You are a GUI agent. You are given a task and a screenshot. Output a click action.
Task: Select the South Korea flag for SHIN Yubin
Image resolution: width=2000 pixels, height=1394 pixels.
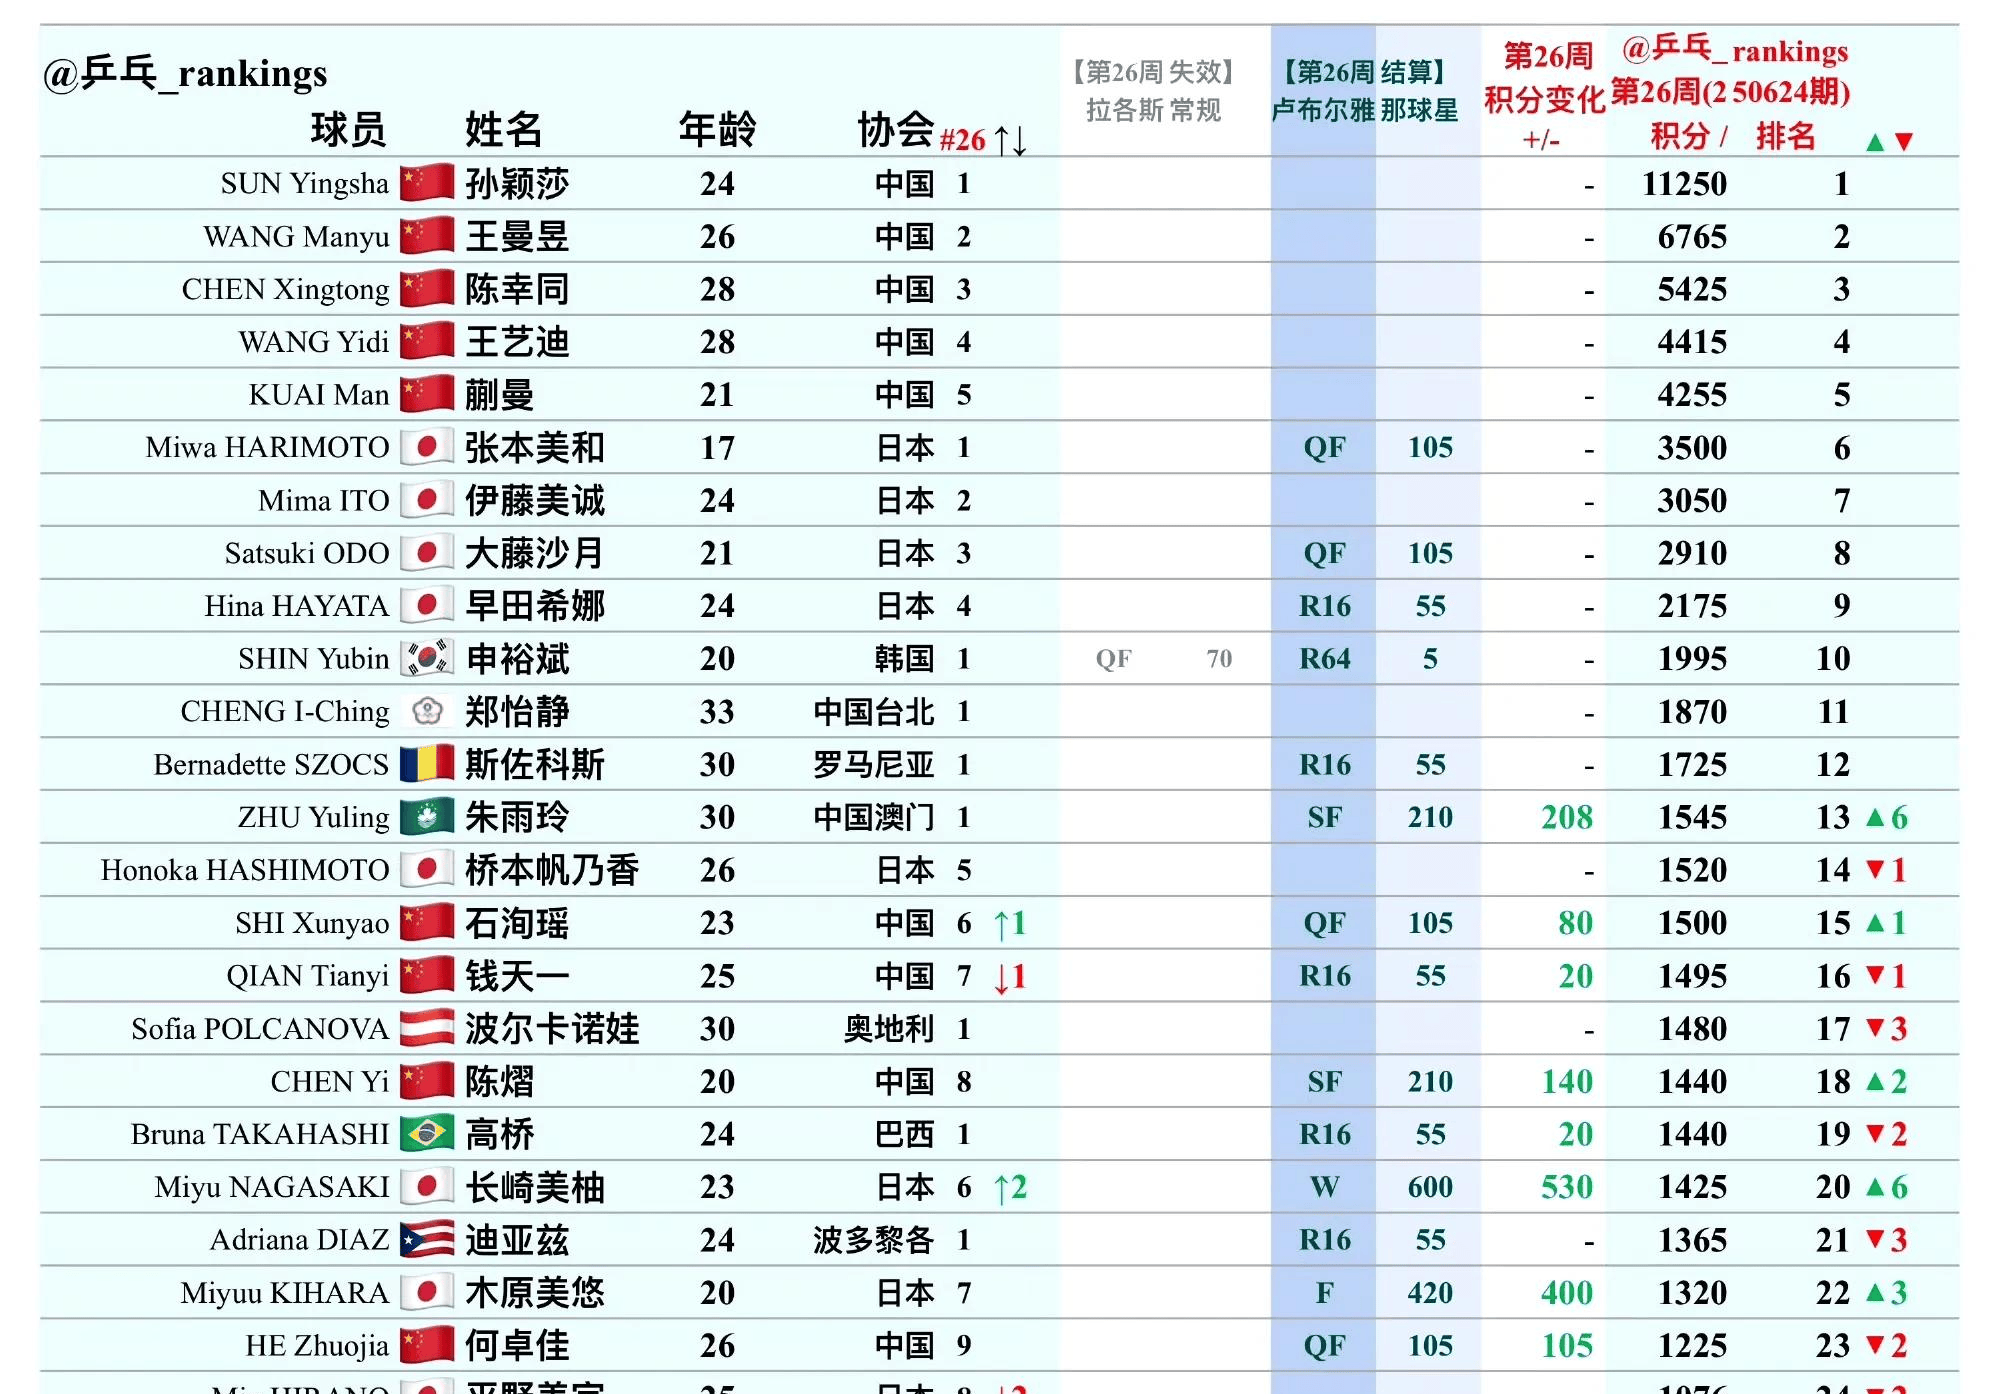click(x=427, y=659)
